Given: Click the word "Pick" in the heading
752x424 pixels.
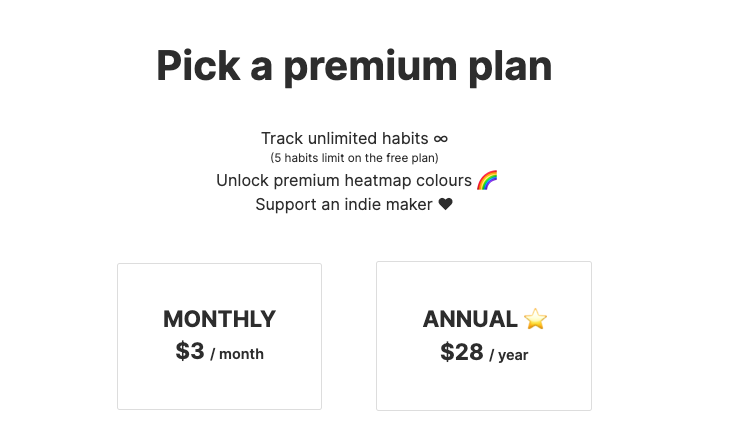Looking at the screenshot, I should click(x=198, y=66).
